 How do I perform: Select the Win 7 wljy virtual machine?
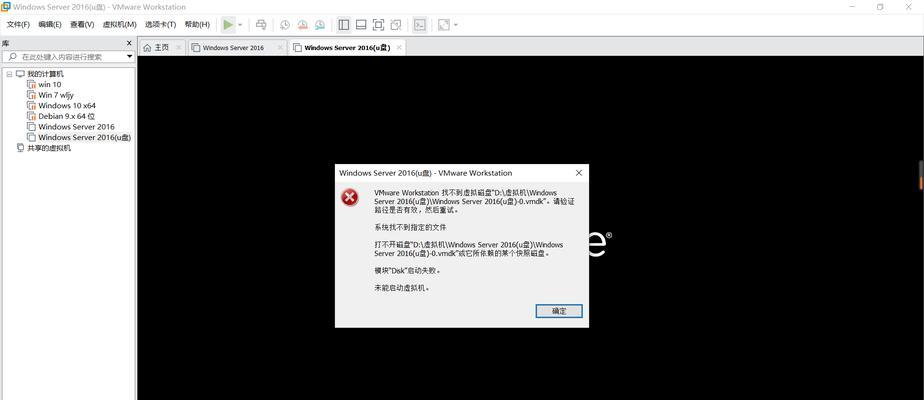(x=56, y=95)
